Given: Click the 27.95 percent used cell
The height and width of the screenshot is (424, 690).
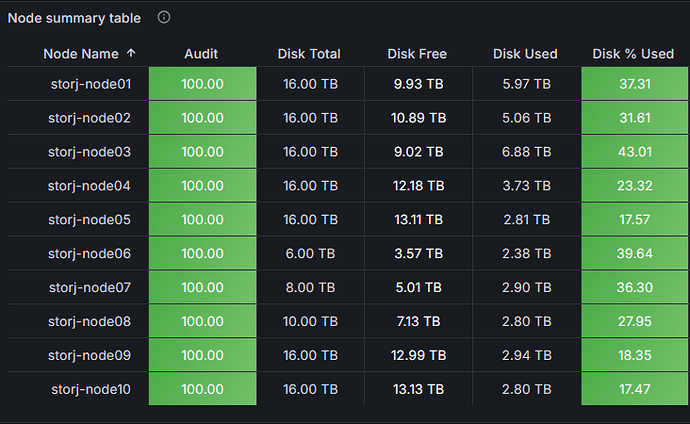Looking at the screenshot, I should (635, 321).
